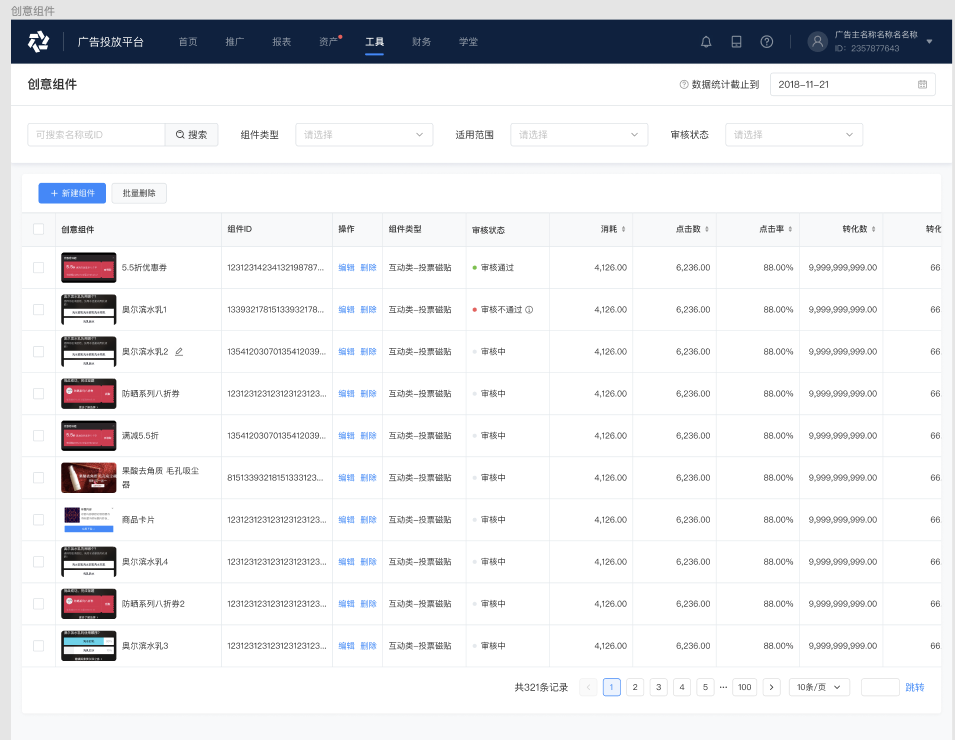Sort by 转化数 column arrows

pos(873,229)
